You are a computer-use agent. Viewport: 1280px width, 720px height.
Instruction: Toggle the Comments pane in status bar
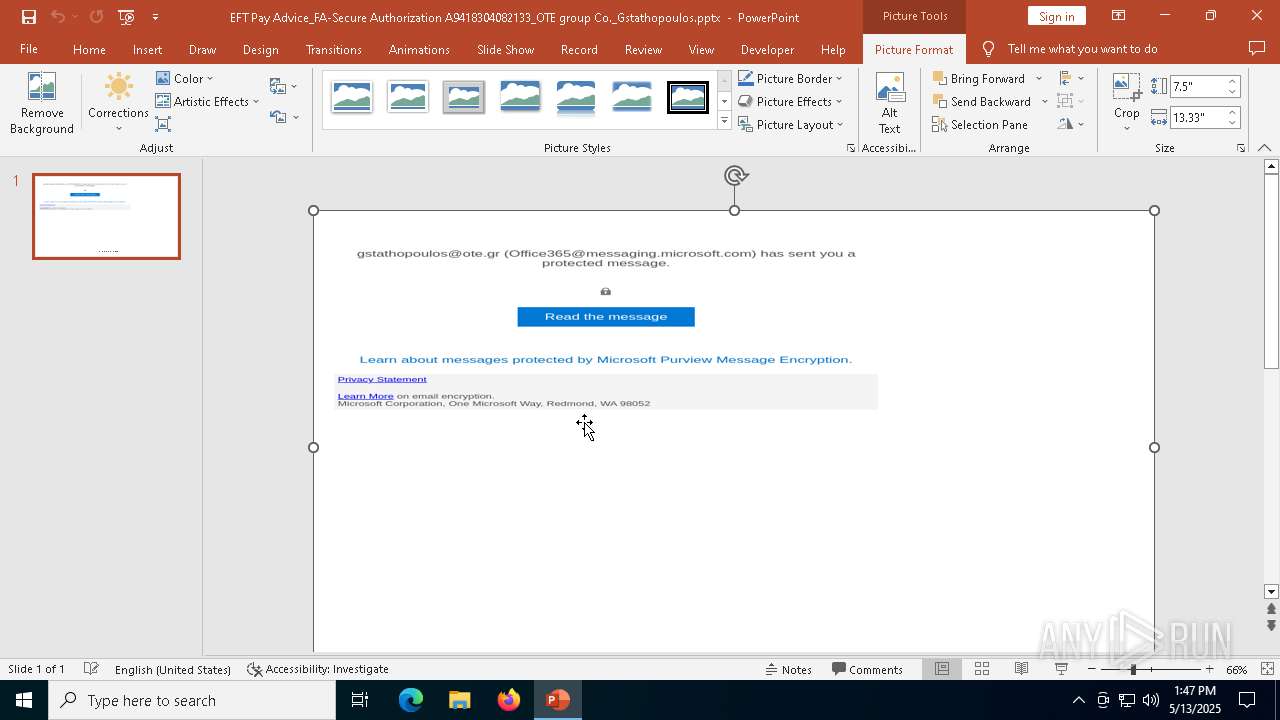pyautogui.click(x=868, y=669)
